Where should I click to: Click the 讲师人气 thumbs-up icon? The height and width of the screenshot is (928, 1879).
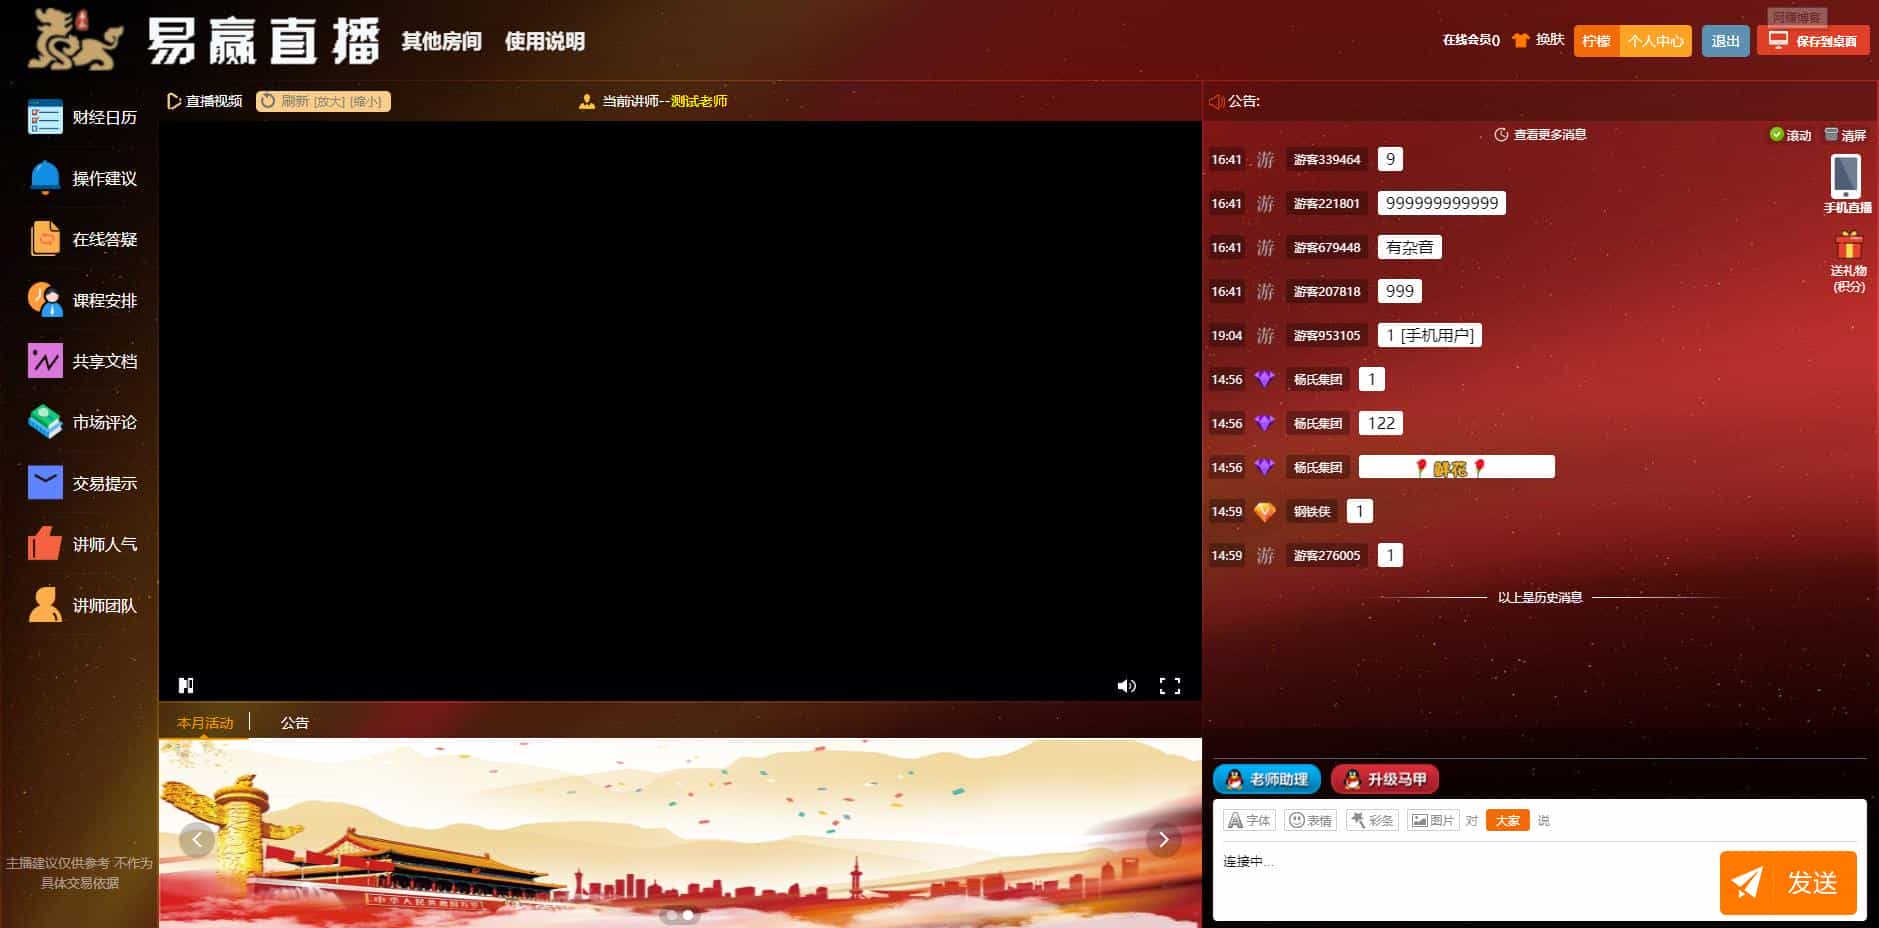coord(45,544)
